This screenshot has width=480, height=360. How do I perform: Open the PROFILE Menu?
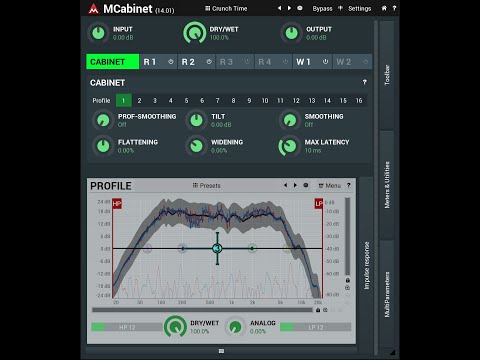(330, 185)
